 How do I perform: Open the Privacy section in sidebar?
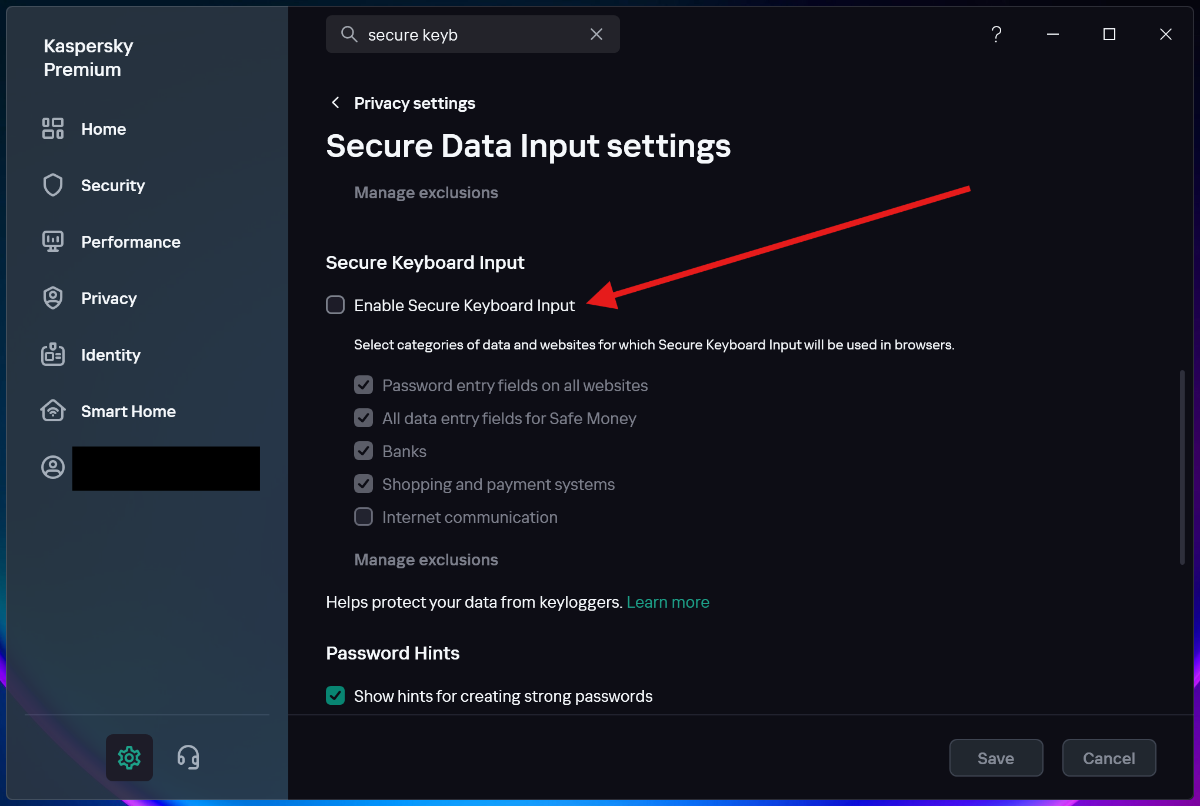pos(108,298)
